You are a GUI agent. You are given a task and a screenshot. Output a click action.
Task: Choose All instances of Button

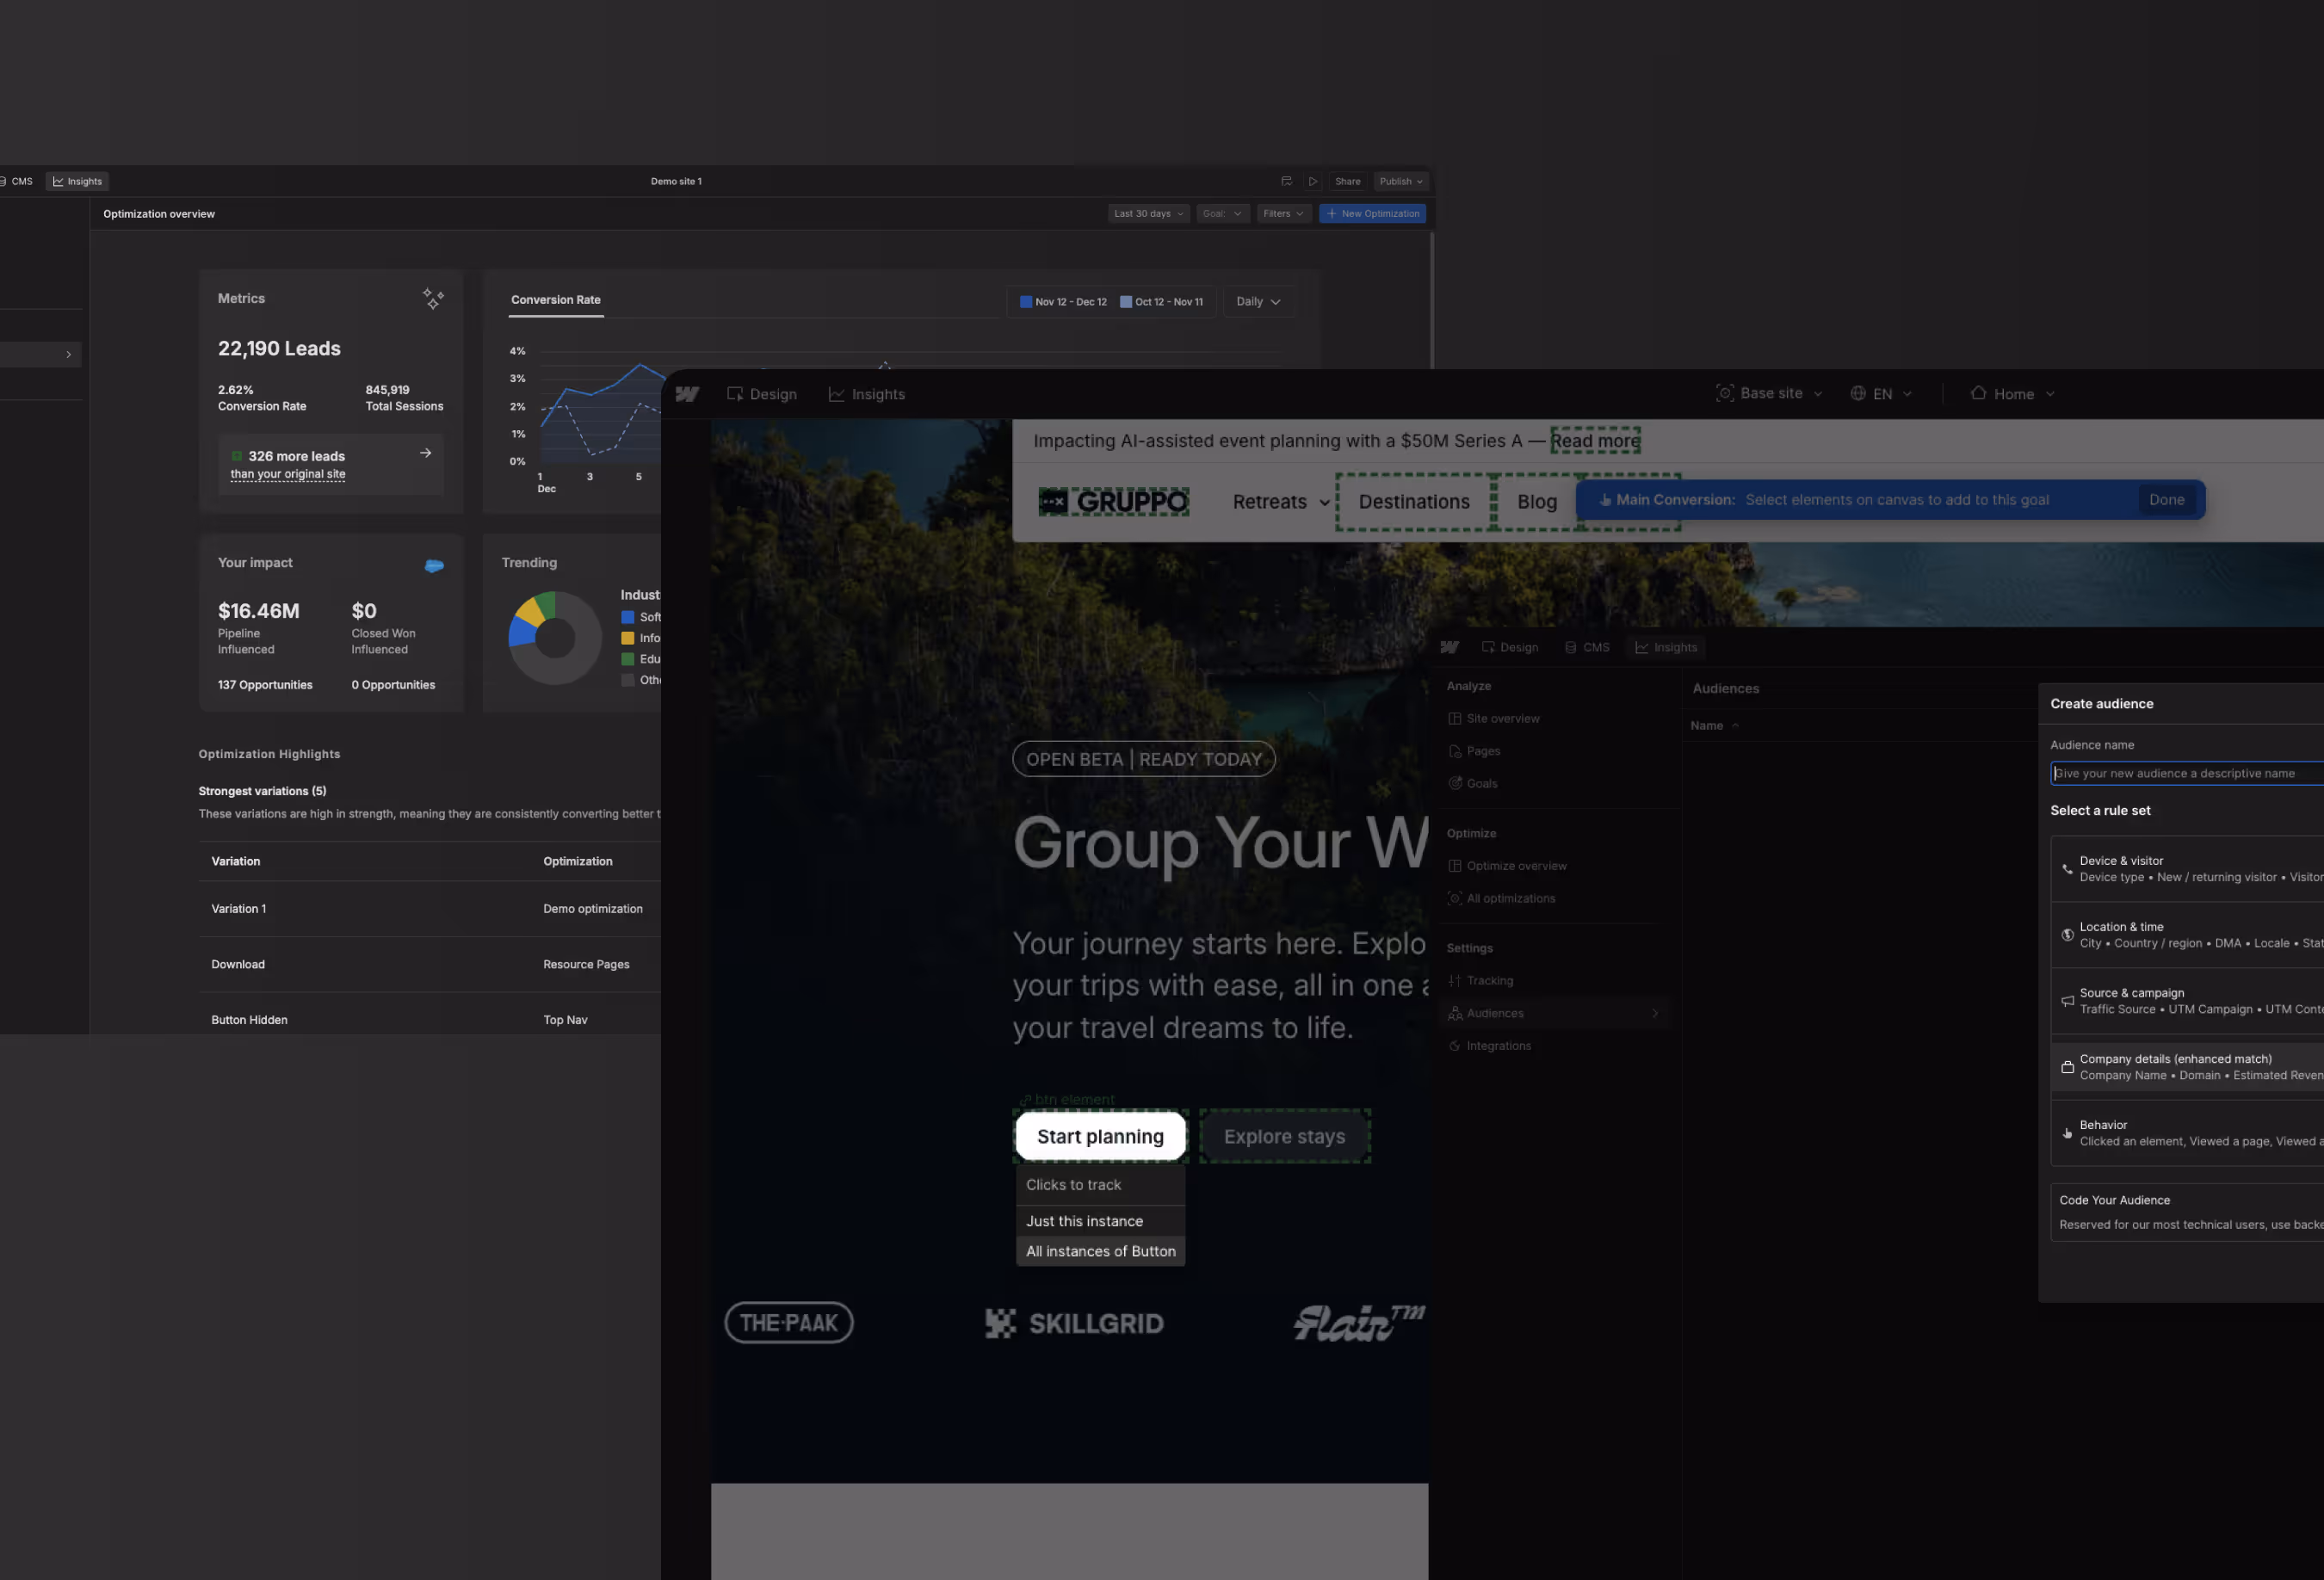coord(1100,1251)
